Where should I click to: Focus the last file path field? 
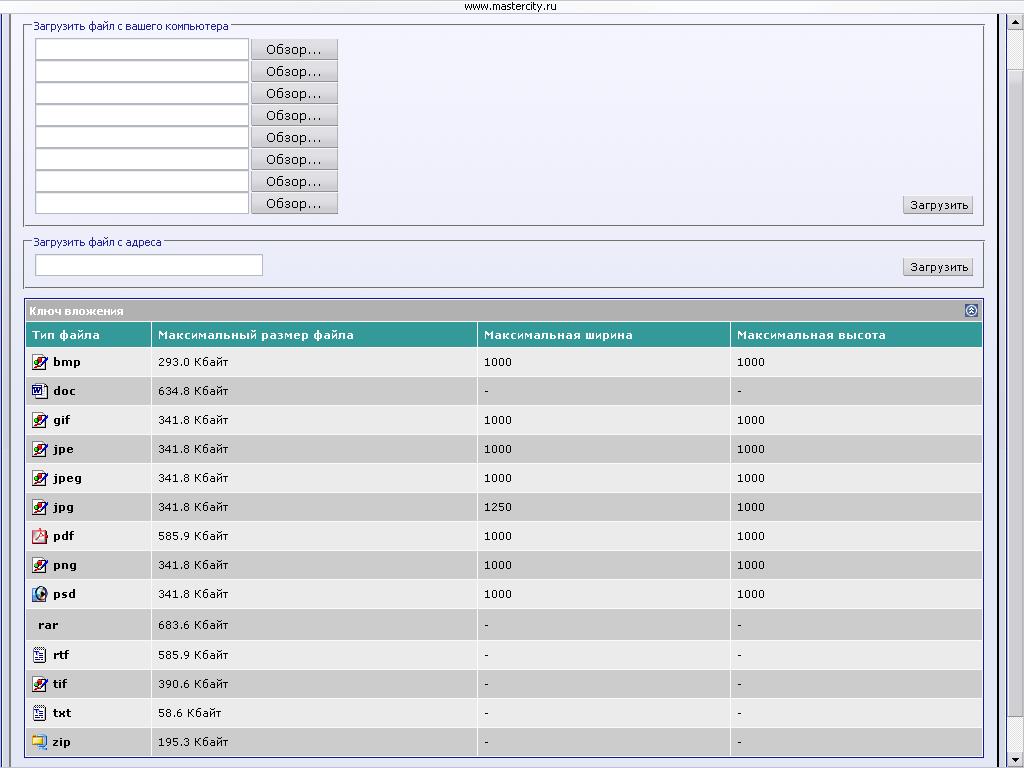(142, 203)
